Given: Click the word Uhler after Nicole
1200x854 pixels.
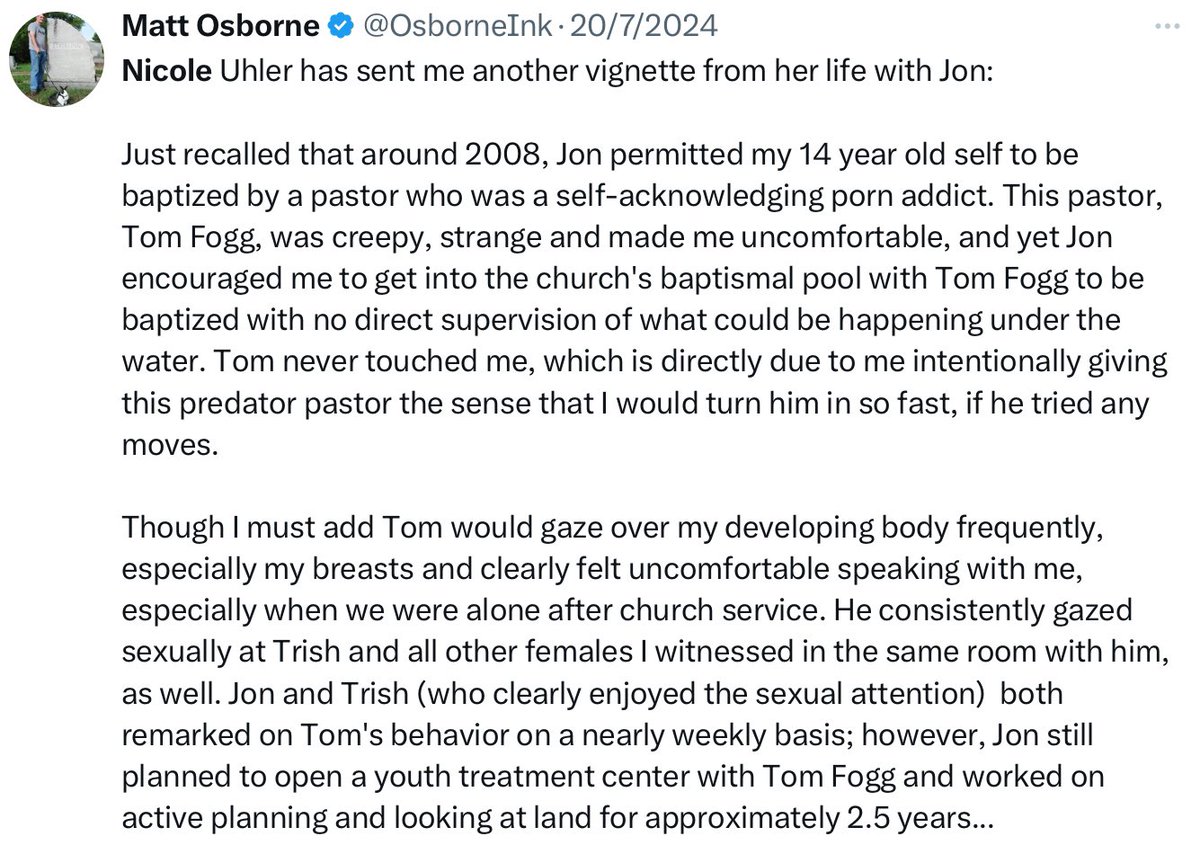Looking at the screenshot, I should click(250, 74).
